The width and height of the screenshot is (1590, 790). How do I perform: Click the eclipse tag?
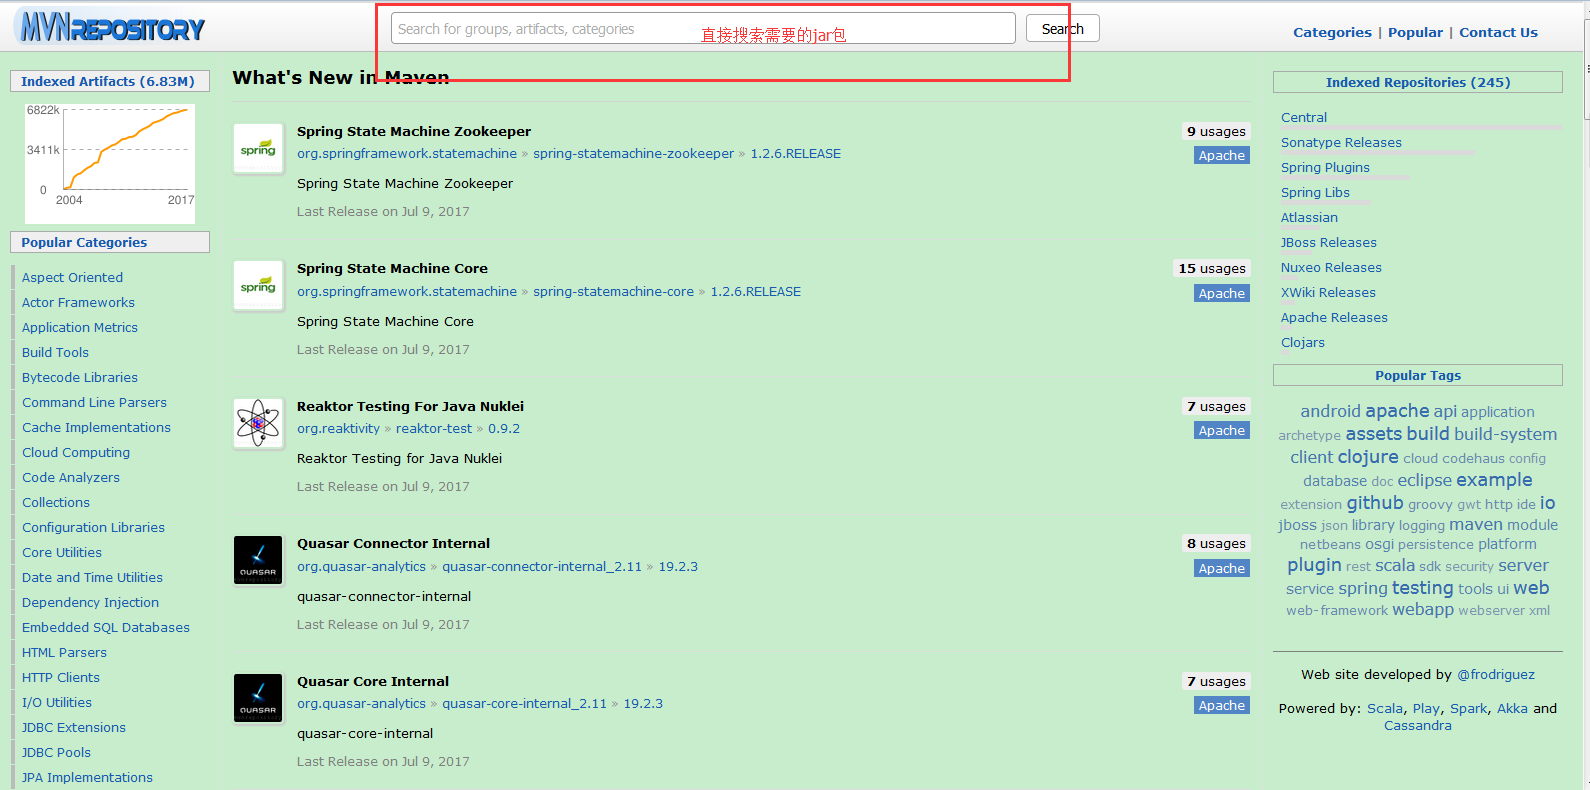(x=1424, y=480)
